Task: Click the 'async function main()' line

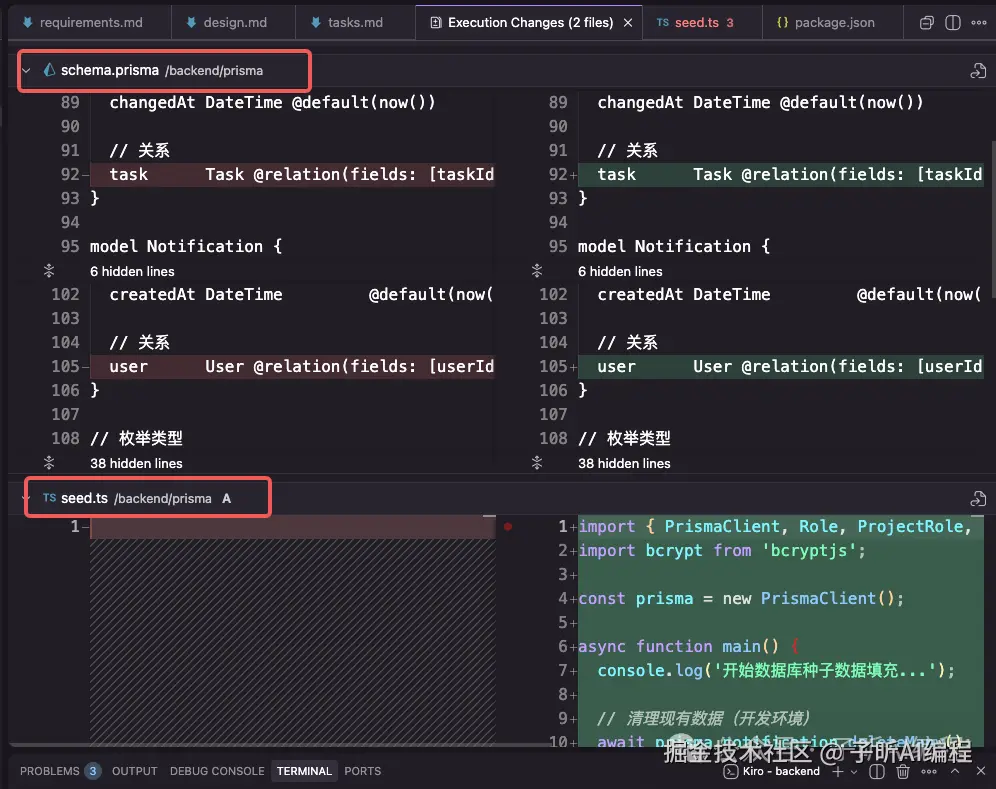Action: (687, 647)
